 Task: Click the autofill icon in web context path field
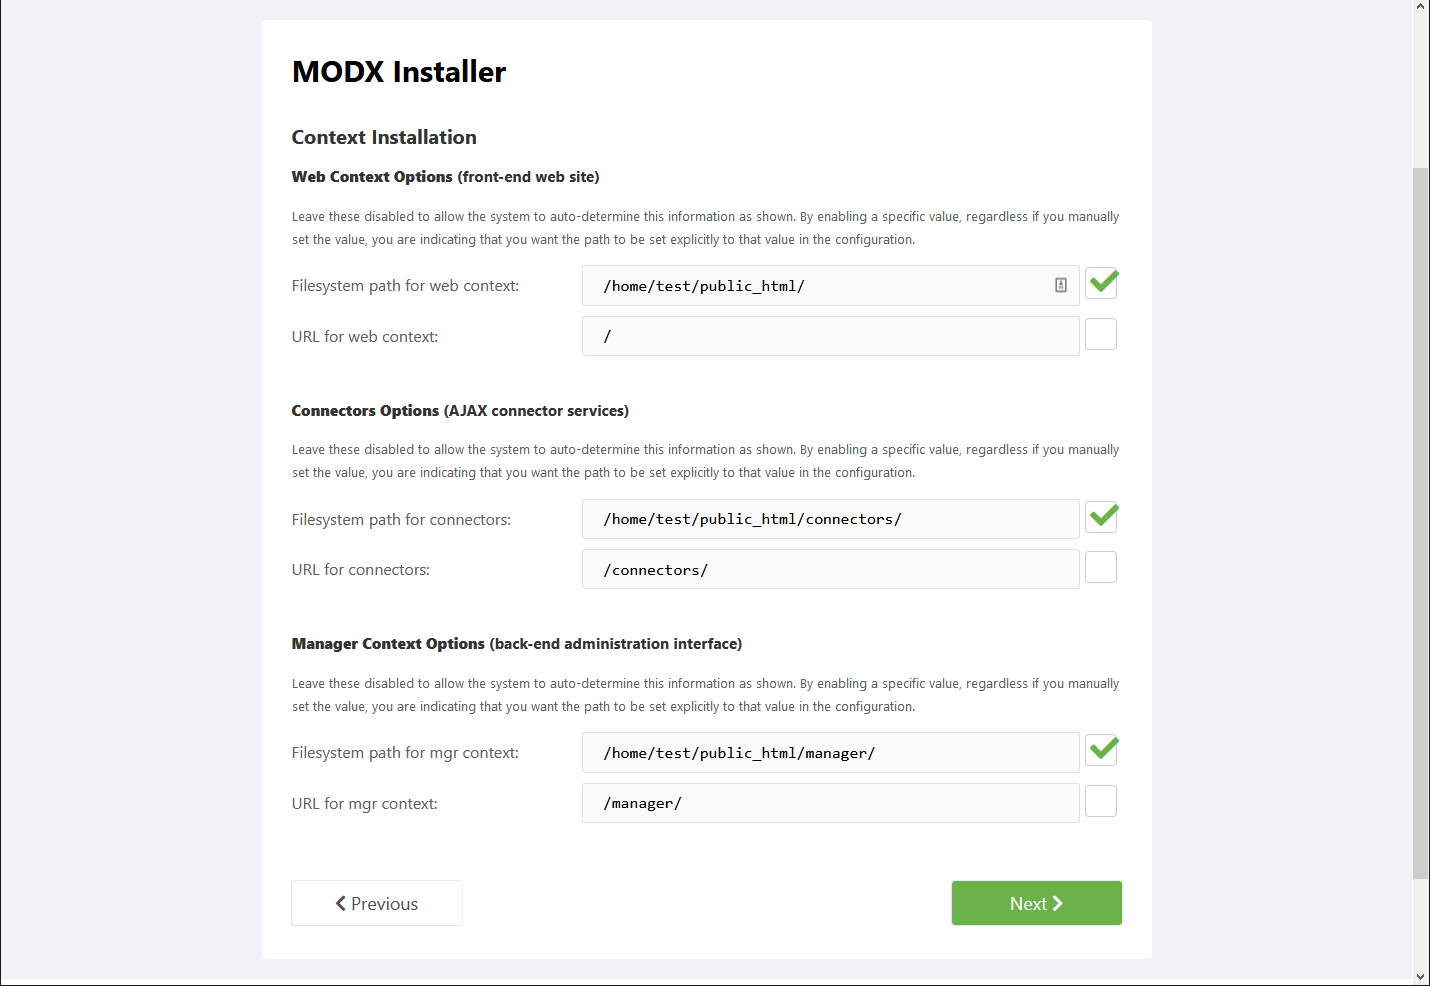coord(1061,285)
